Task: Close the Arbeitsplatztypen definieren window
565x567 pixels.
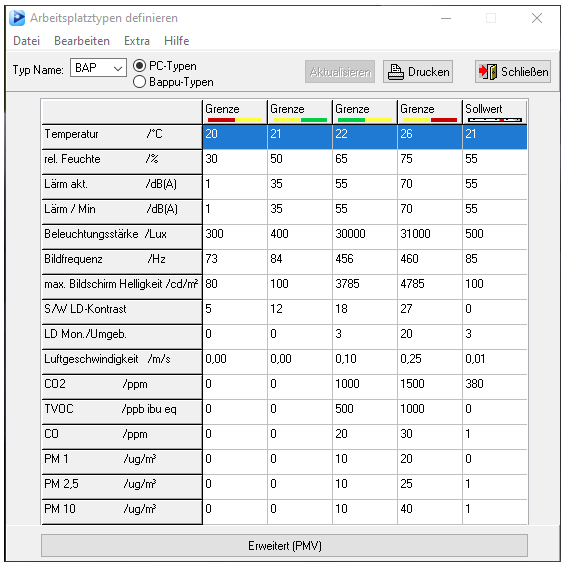Action: (537, 18)
